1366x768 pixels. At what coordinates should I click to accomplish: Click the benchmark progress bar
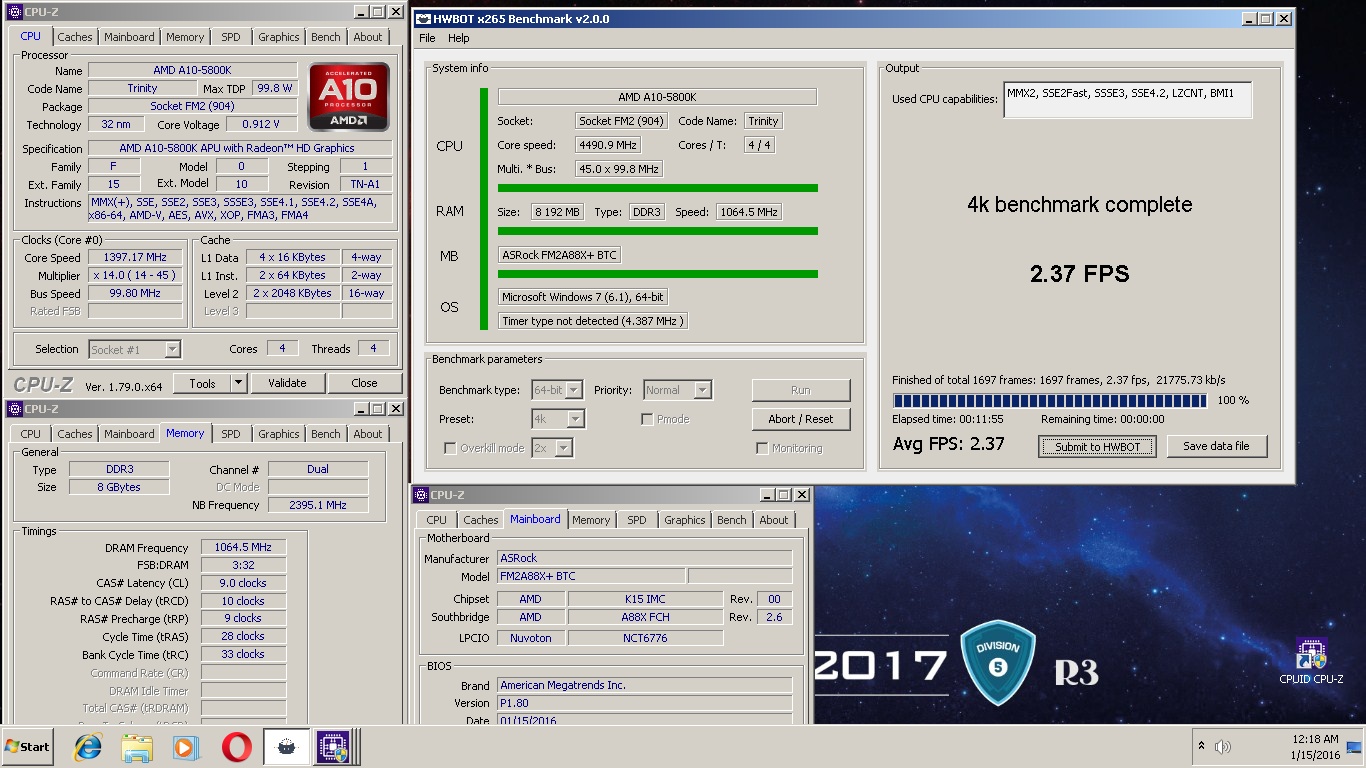coord(1049,401)
